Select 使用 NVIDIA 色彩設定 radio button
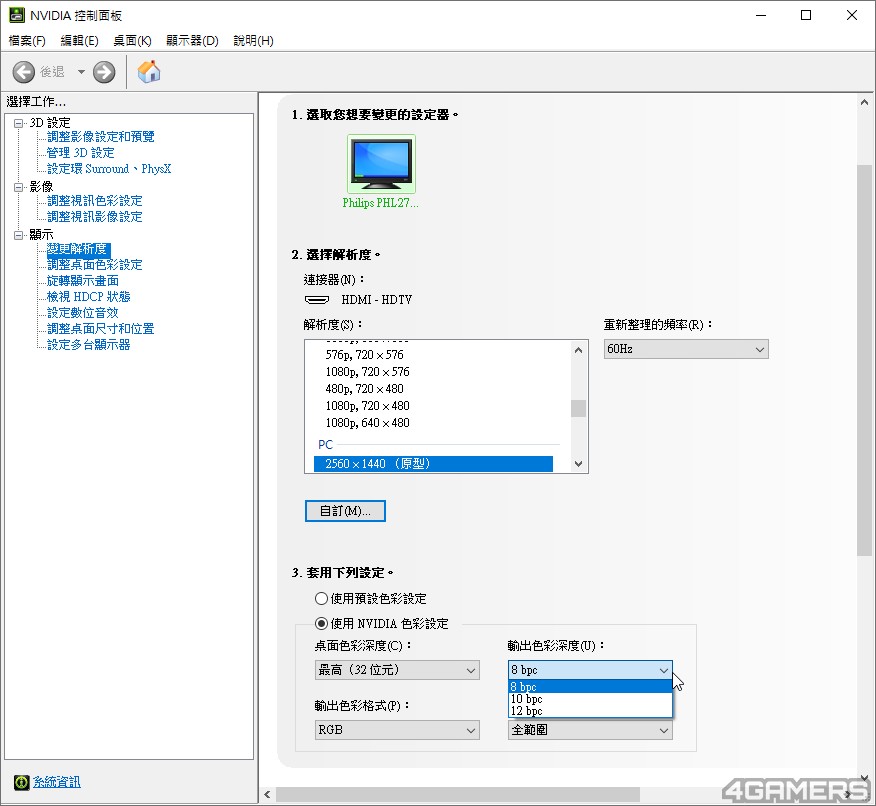The image size is (876, 806). (321, 623)
